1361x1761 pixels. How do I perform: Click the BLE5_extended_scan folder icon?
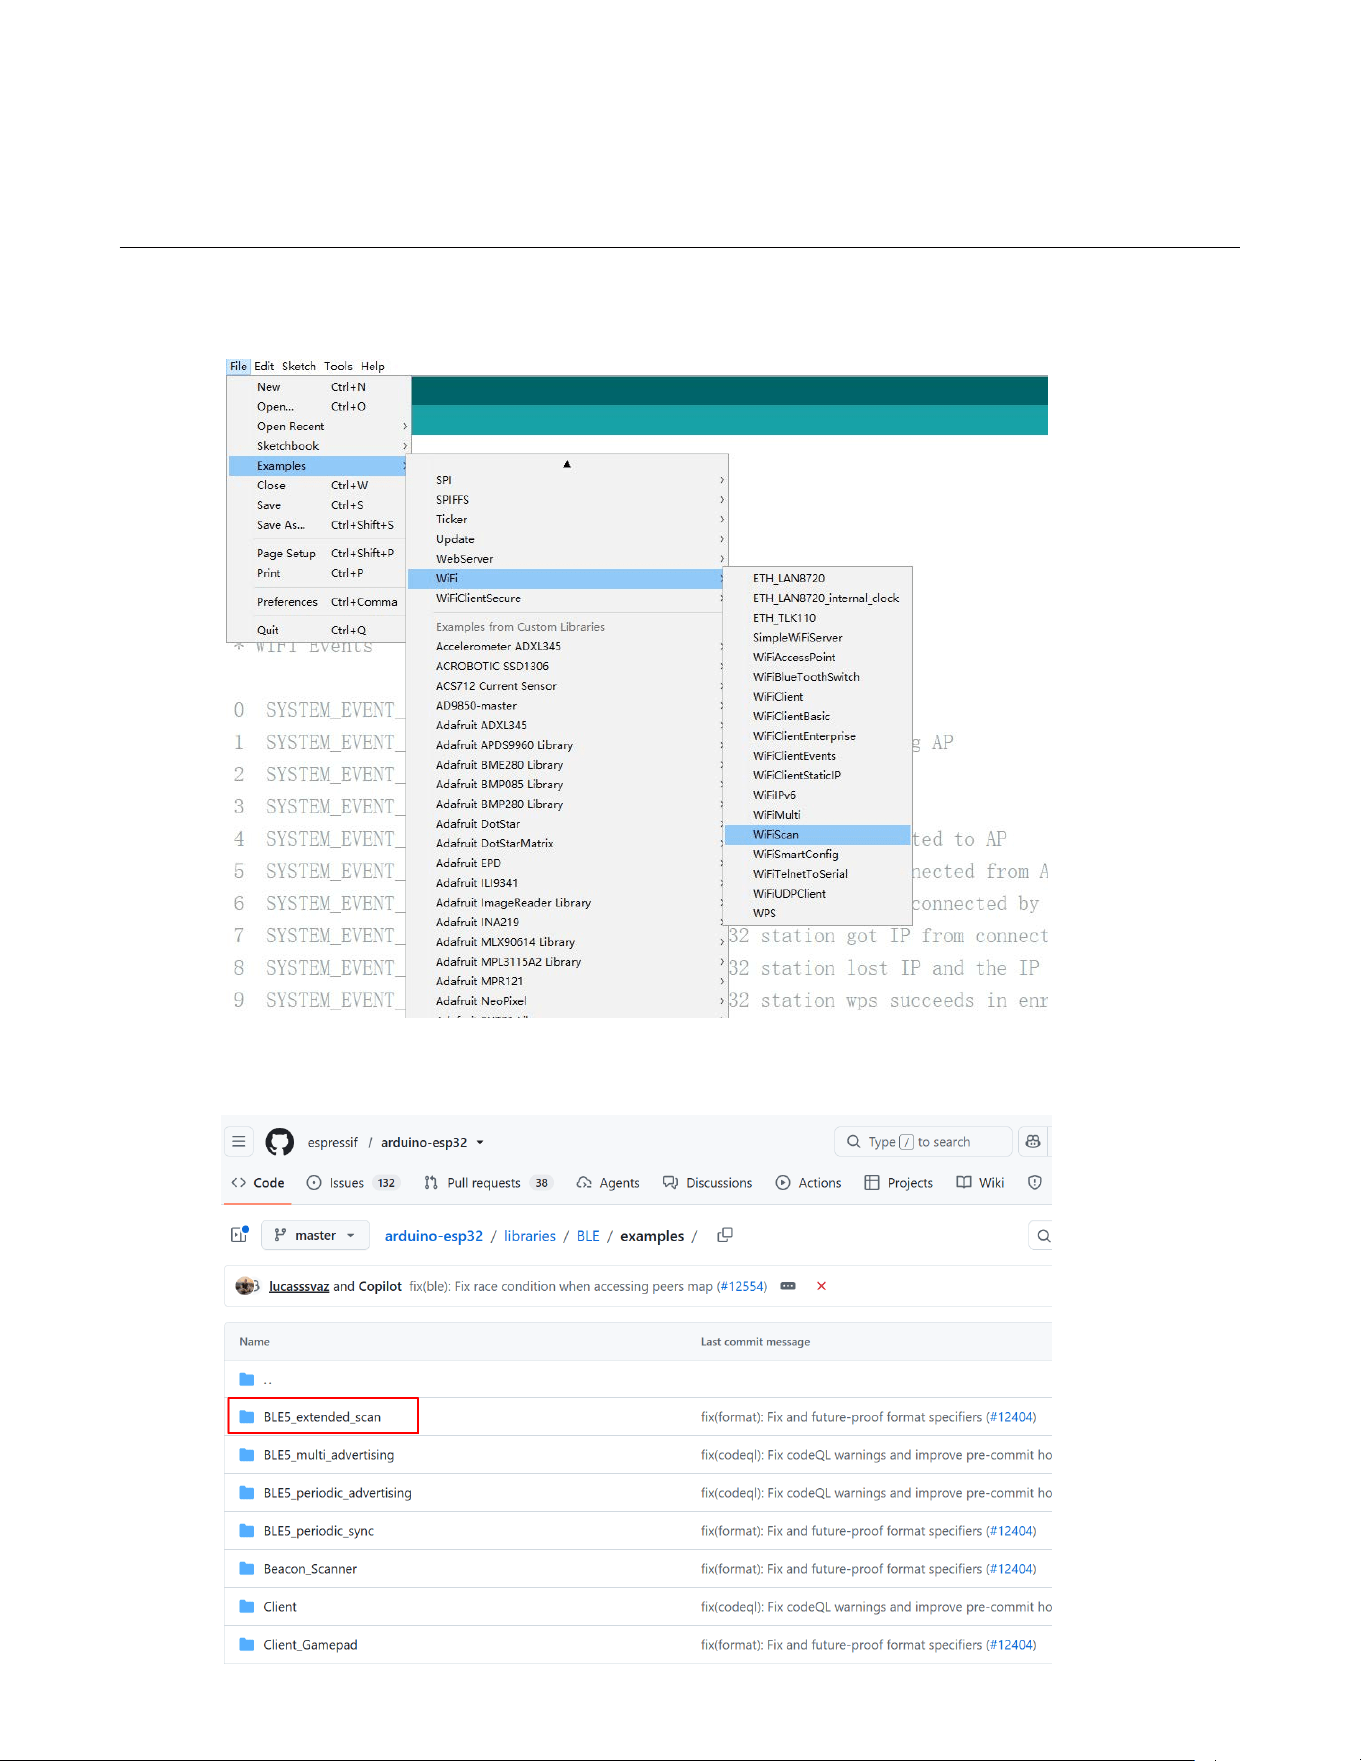[x=247, y=1416]
